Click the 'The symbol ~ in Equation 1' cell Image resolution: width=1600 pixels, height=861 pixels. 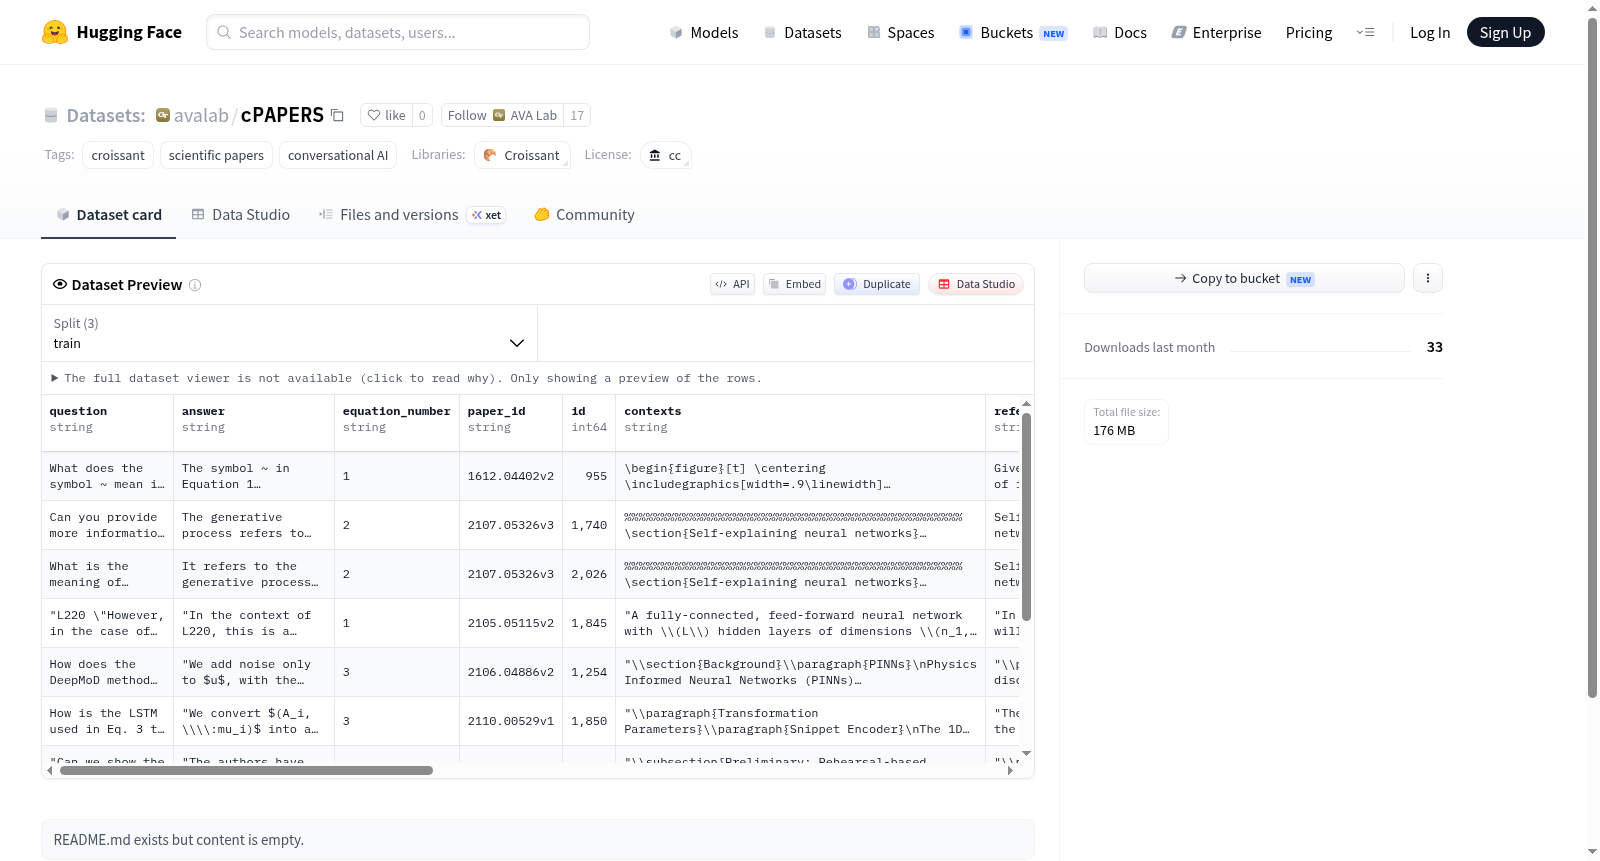[x=254, y=476]
